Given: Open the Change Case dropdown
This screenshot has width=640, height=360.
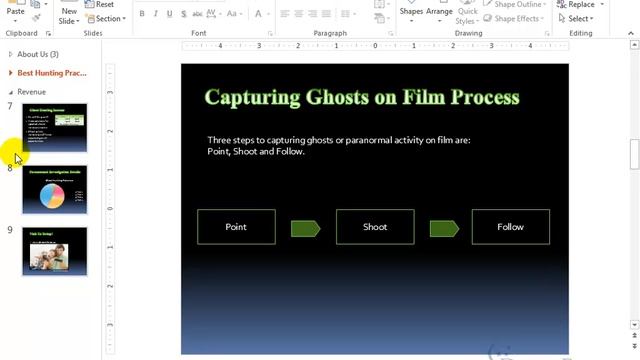Looking at the screenshot, I should click(x=234, y=13).
